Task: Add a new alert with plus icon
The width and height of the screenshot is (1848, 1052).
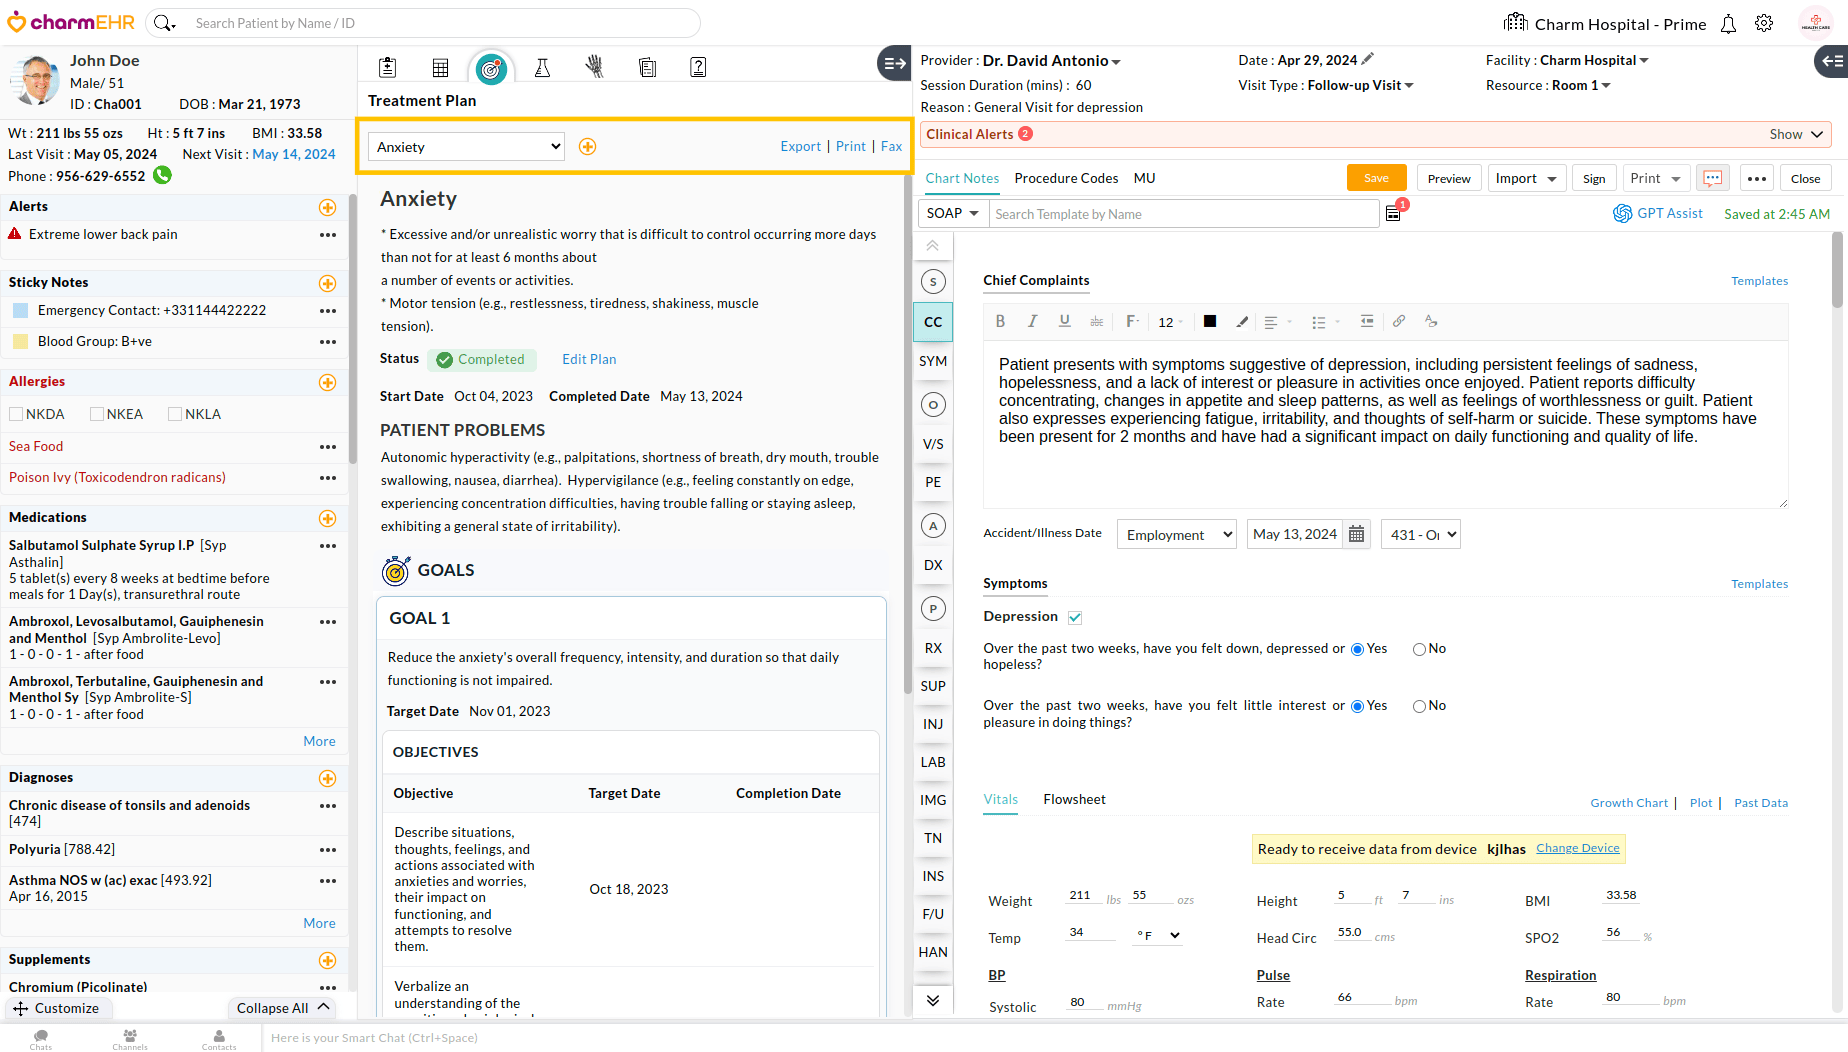Action: pos(327,207)
